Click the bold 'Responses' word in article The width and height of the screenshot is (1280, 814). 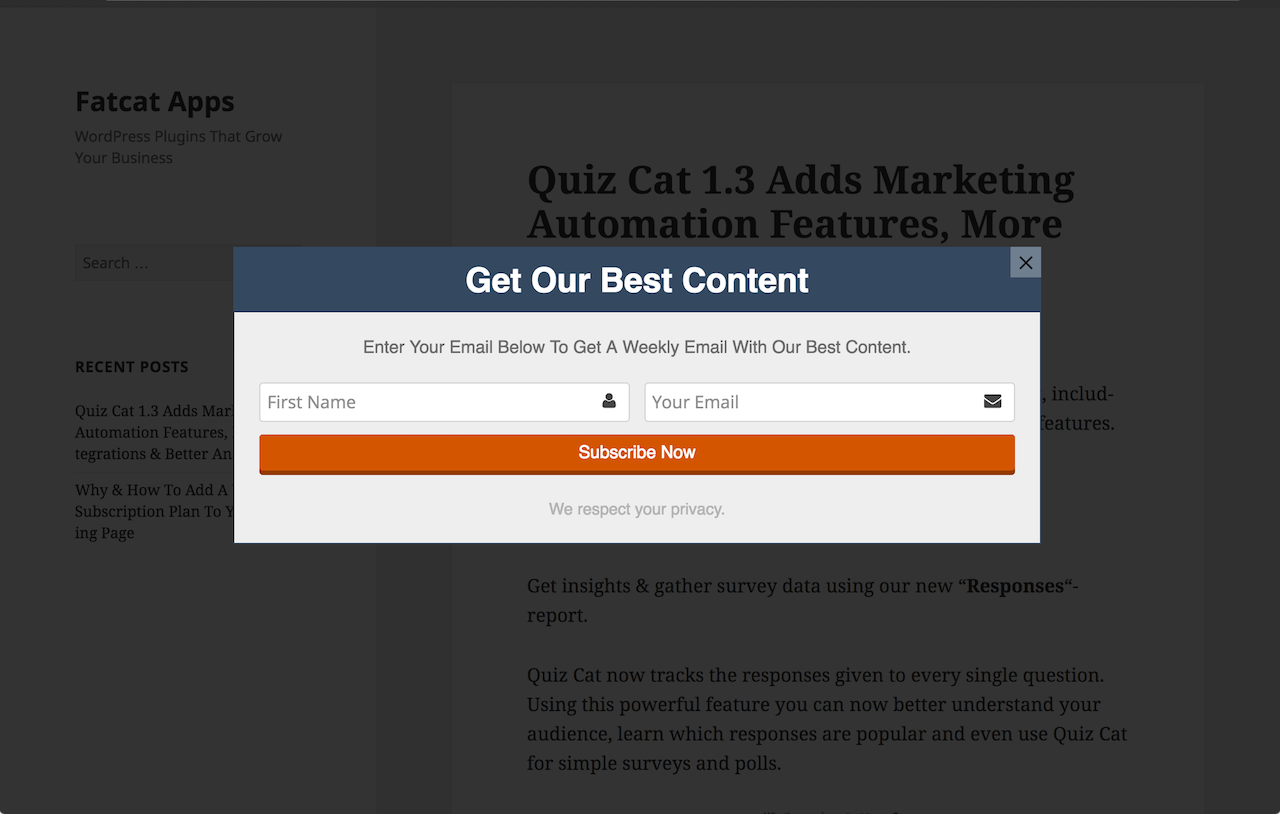tap(1015, 586)
